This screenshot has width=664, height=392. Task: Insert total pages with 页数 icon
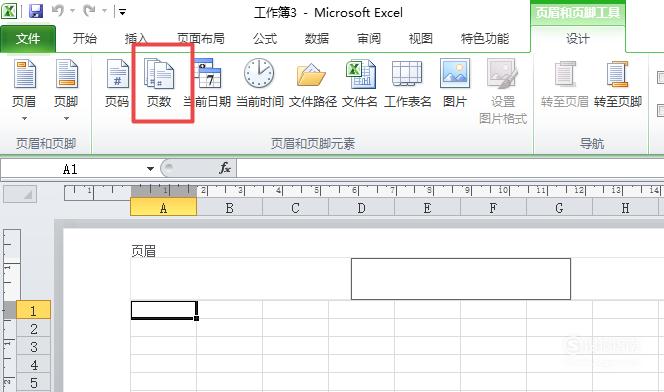[159, 84]
